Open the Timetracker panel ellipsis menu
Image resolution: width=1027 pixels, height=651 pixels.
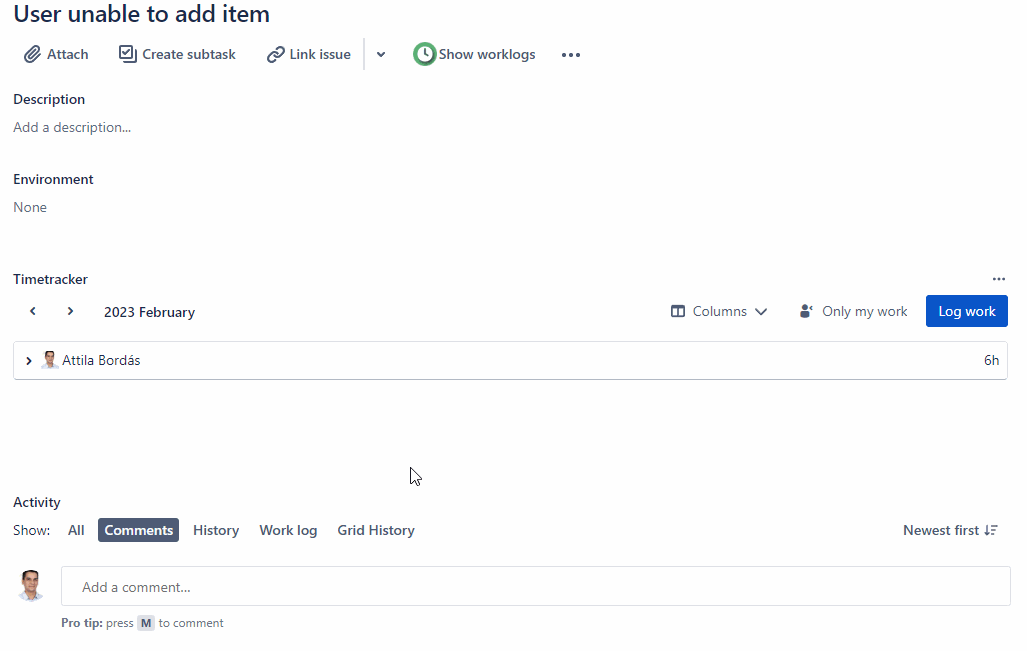point(998,280)
